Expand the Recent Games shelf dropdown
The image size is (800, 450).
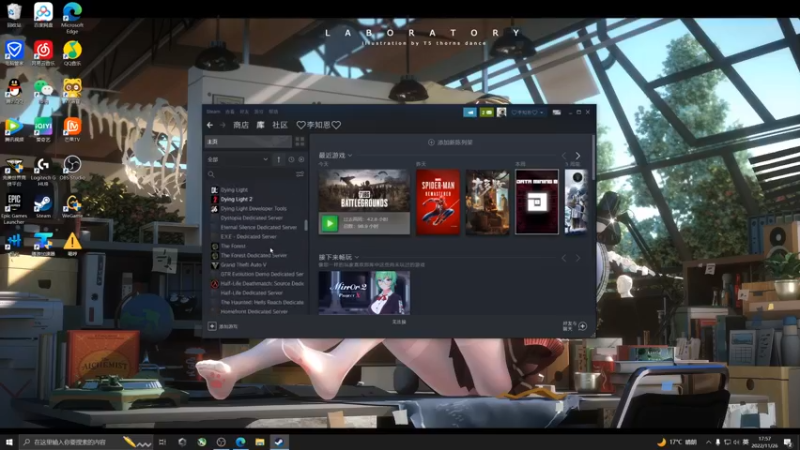pos(350,155)
